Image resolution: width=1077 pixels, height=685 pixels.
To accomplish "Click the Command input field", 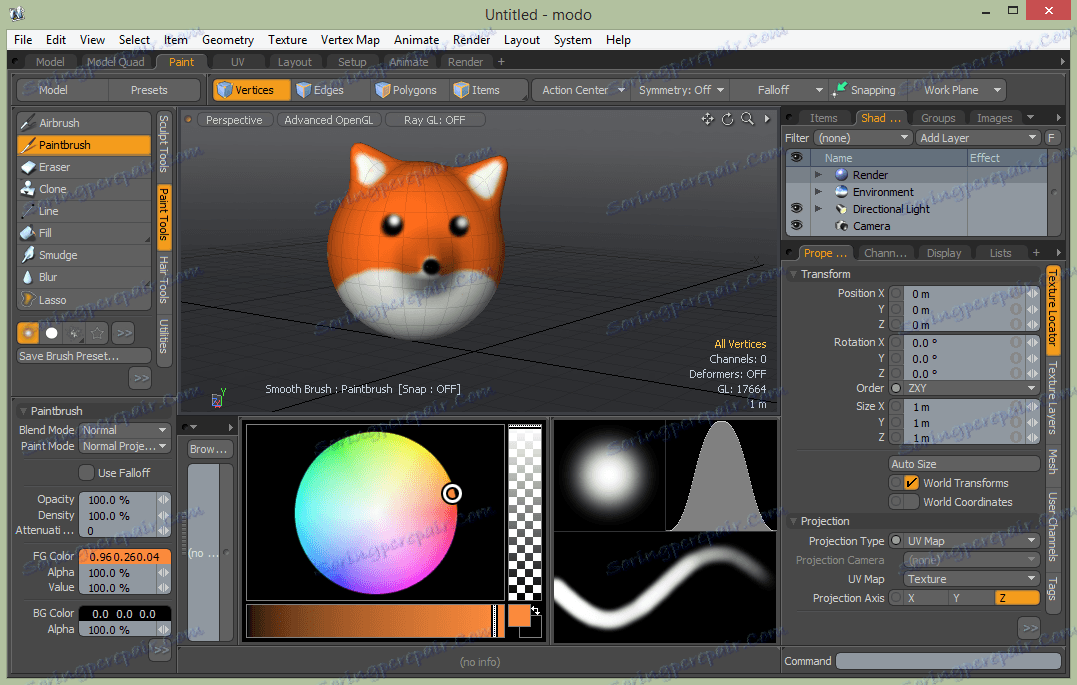I will click(947, 661).
